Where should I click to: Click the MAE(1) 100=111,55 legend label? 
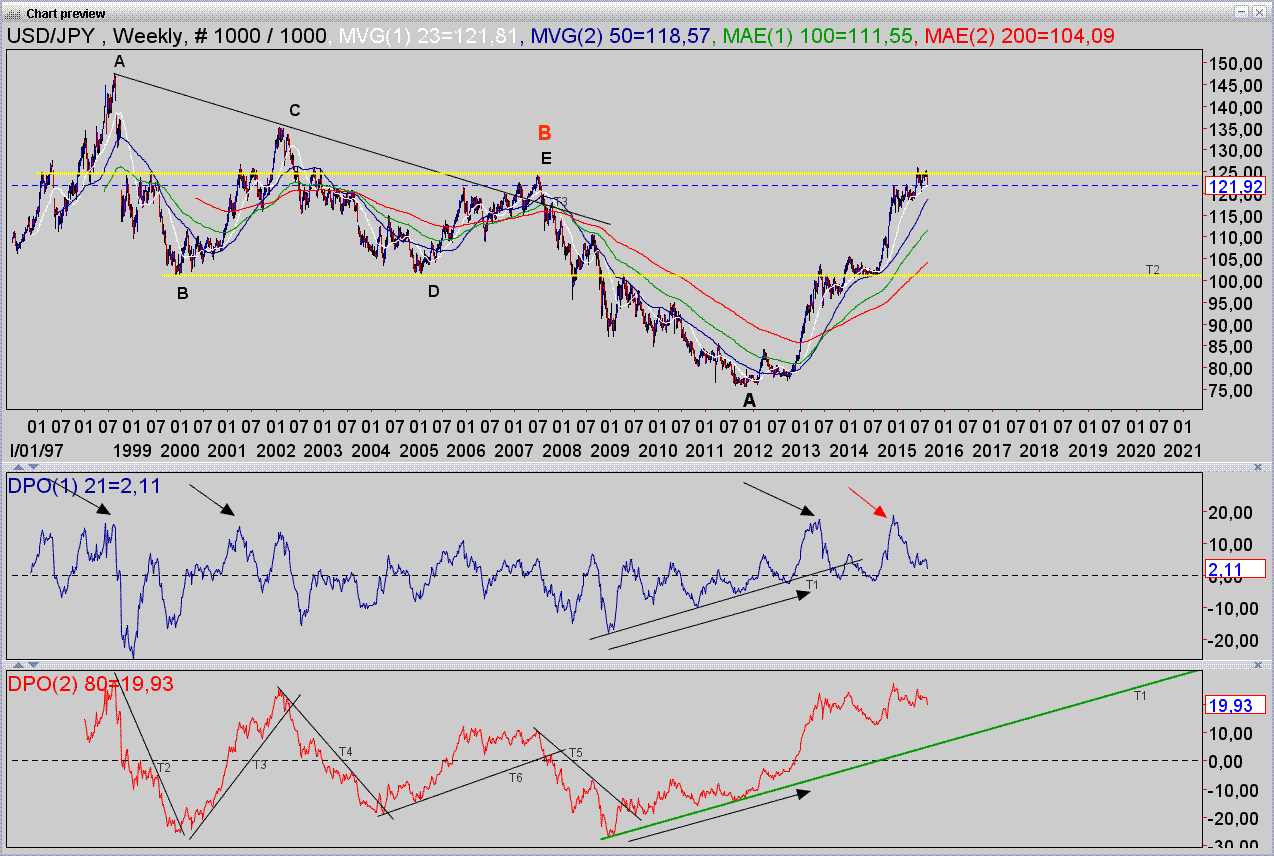tap(816, 35)
